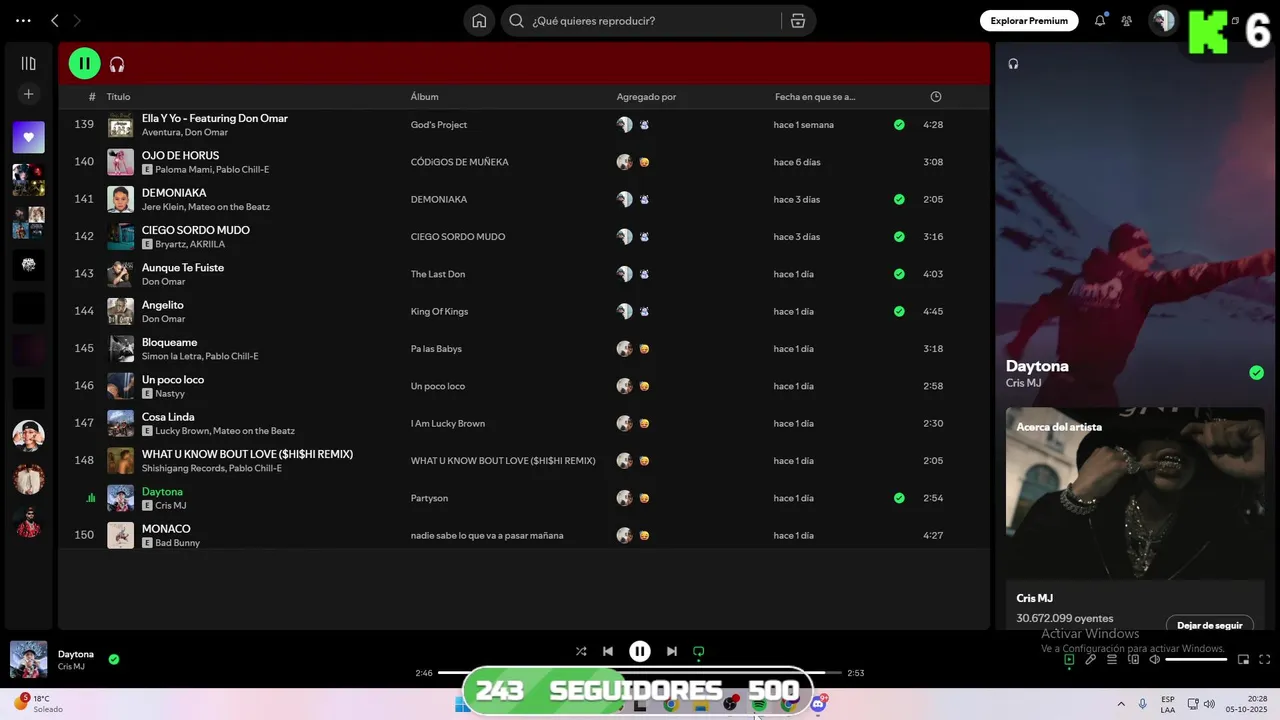Screen dimensions: 1280x720
Task: Sort by Fecha en que se a... header
Action: click(x=815, y=97)
